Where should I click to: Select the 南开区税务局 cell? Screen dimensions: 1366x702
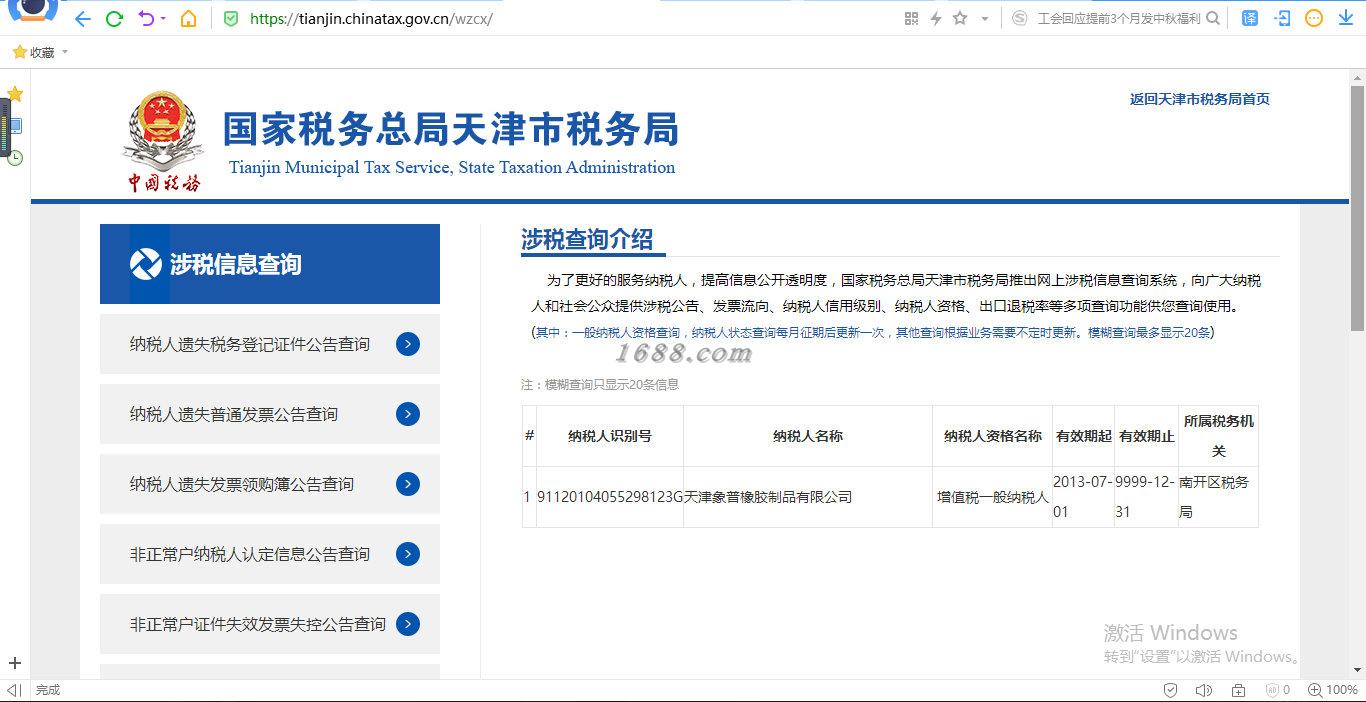pos(1218,497)
